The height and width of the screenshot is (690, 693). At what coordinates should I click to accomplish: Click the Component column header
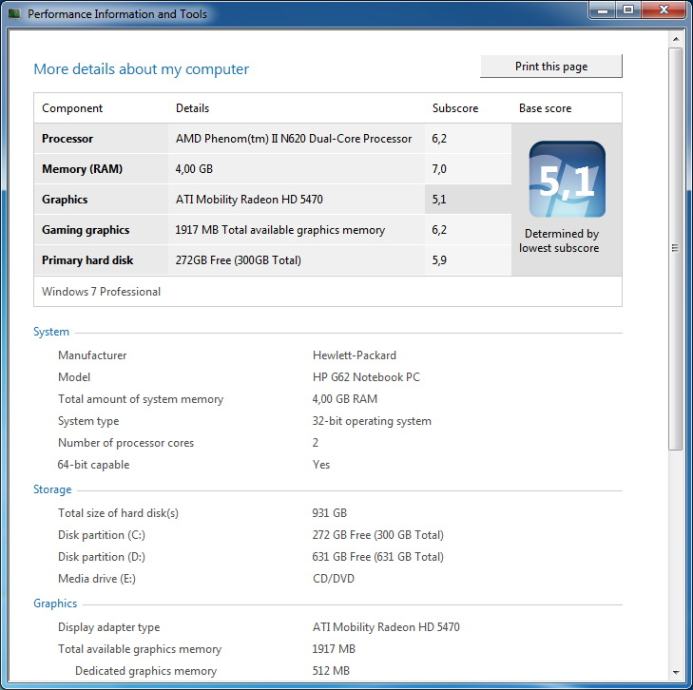[x=72, y=108]
